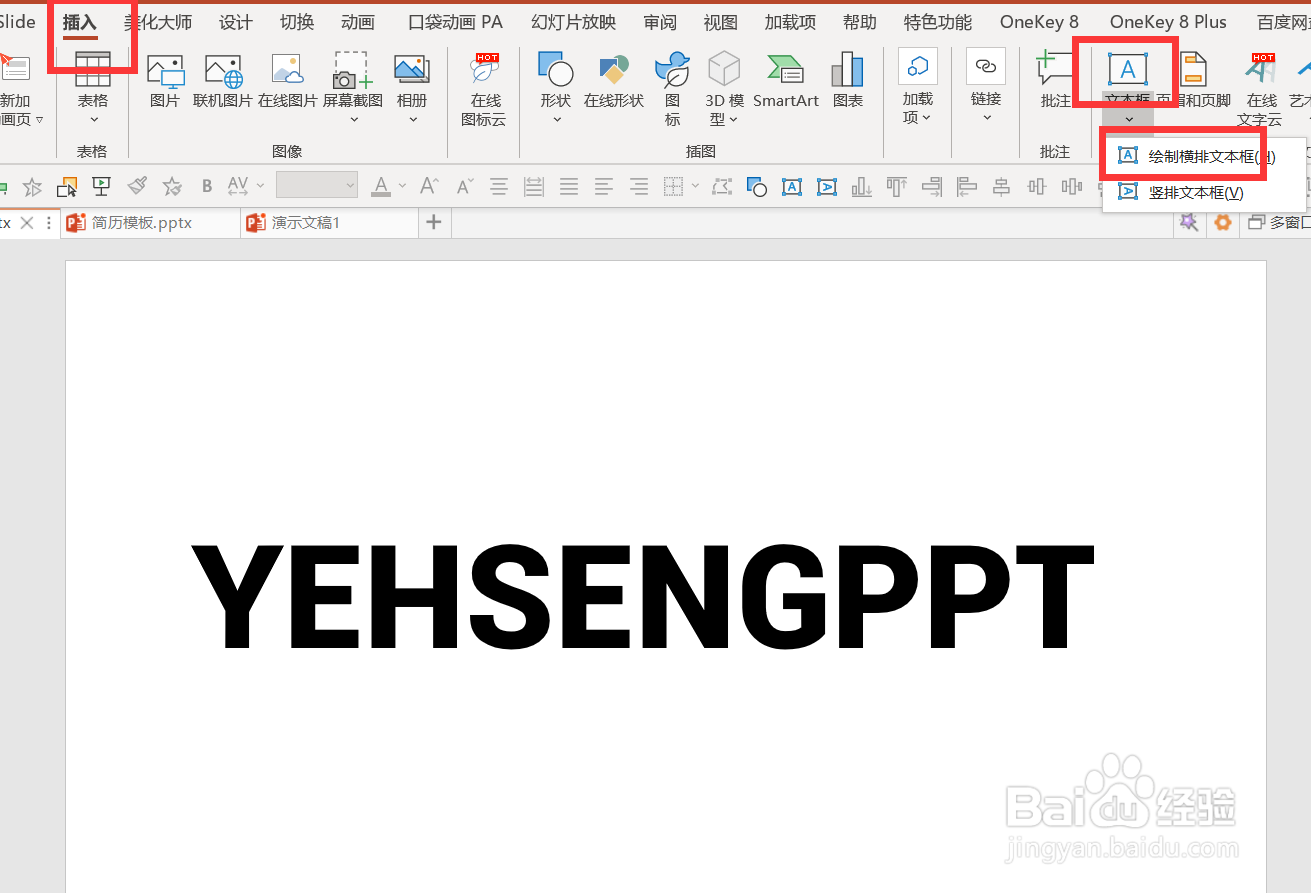Click the plus new document tab button
The height and width of the screenshot is (893, 1311).
pos(434,223)
